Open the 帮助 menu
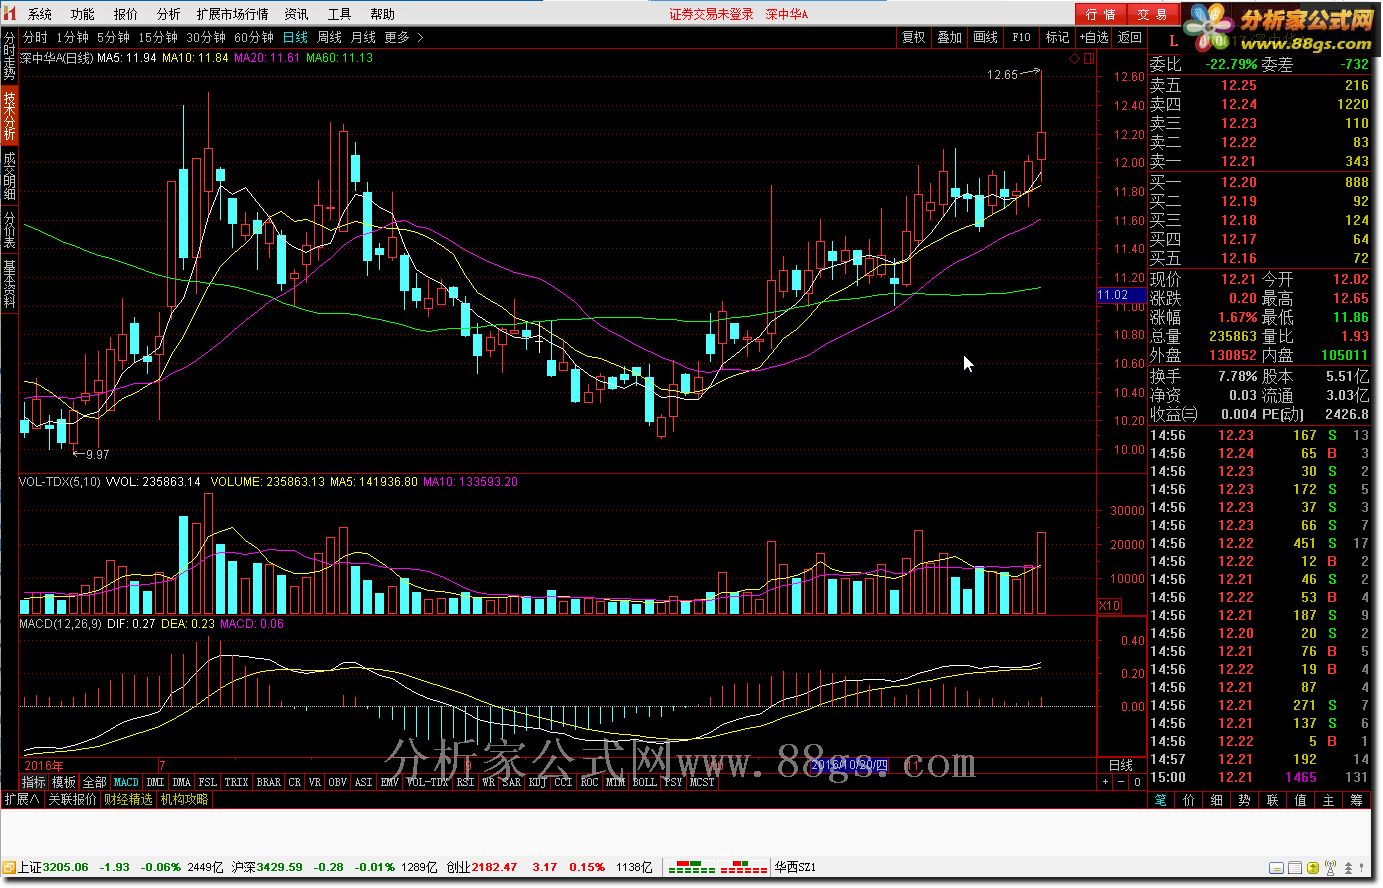This screenshot has height=888, width=1383. coord(382,14)
